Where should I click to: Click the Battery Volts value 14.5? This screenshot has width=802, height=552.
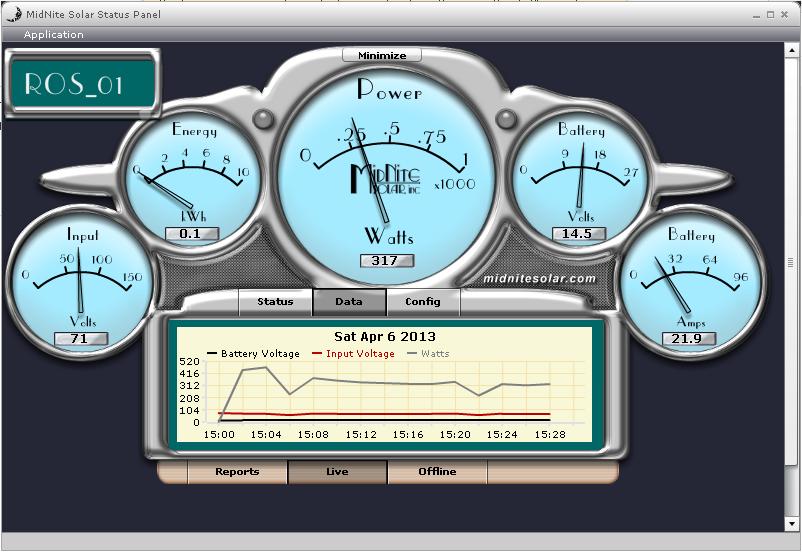tap(578, 234)
